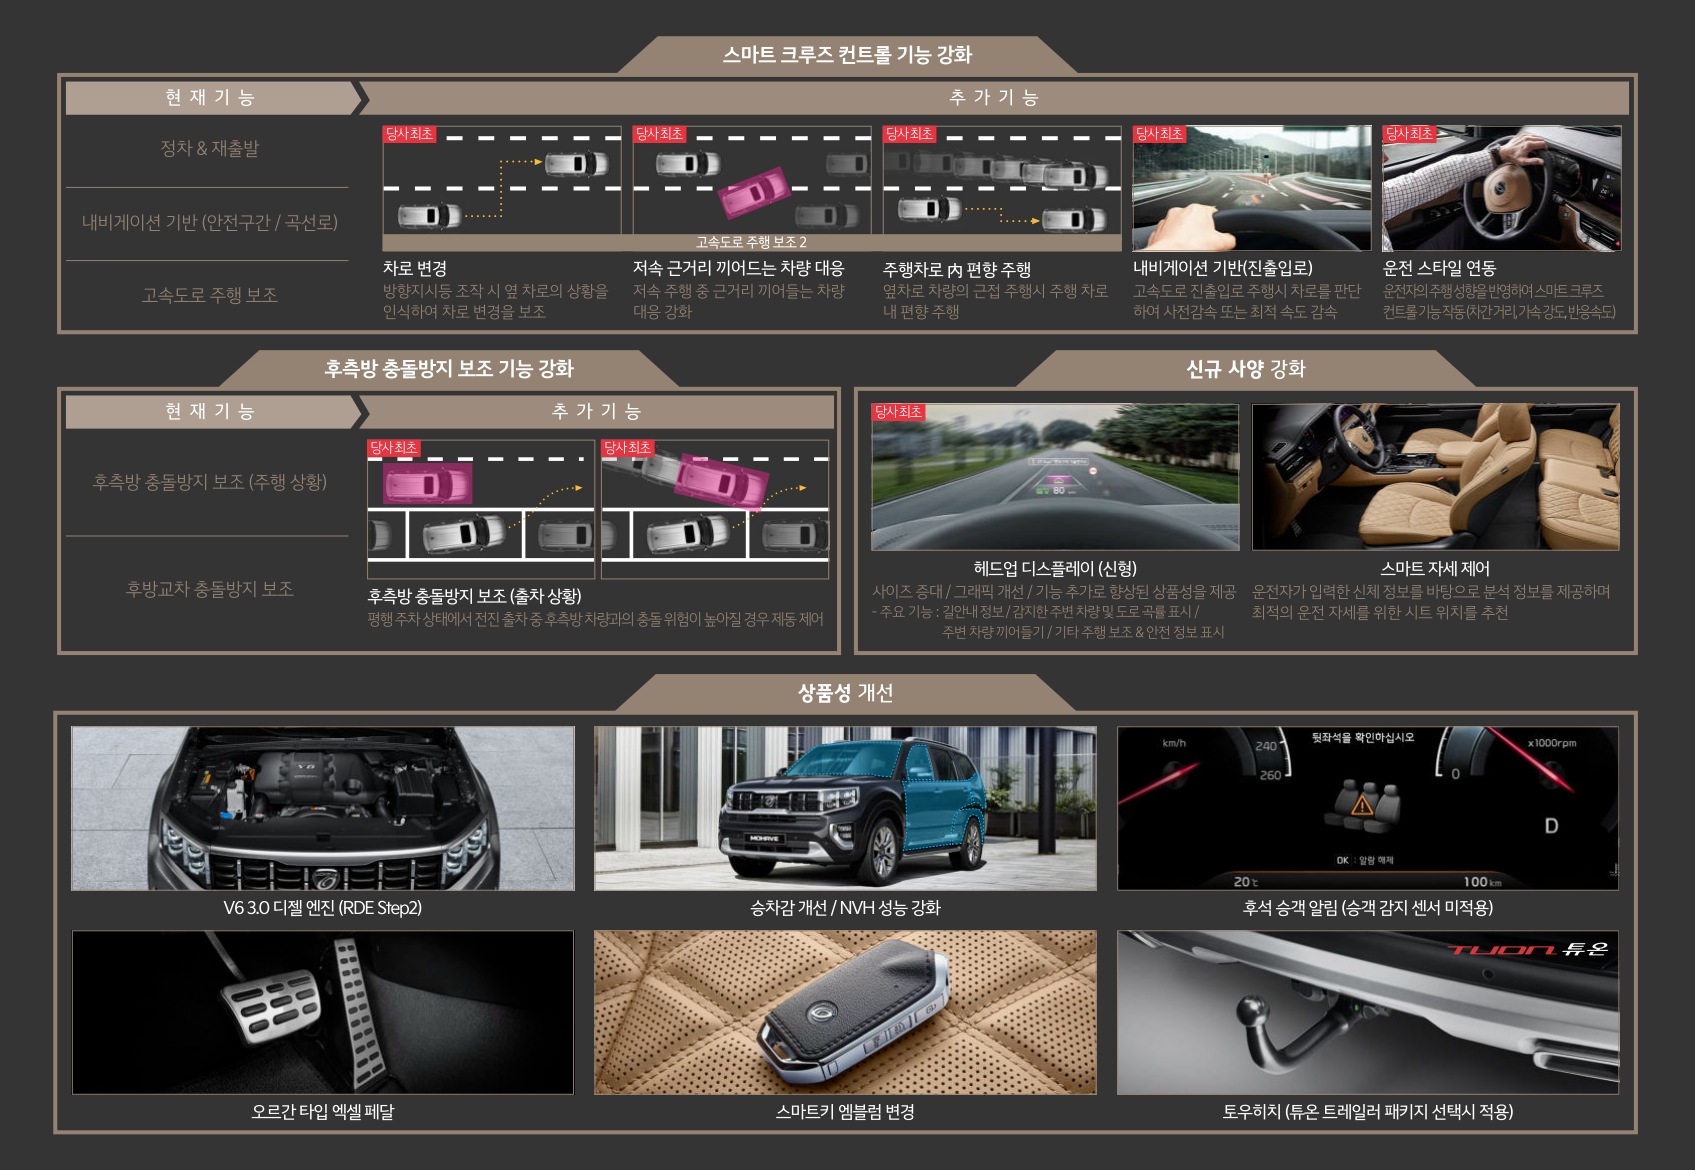
Task: Select the 승차감 개선 / NVH SUV image
Action: click(x=845, y=808)
